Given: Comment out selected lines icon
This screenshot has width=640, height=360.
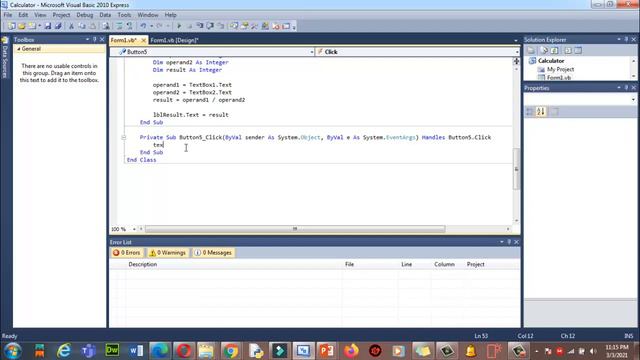Looking at the screenshot, I should 119,26.
